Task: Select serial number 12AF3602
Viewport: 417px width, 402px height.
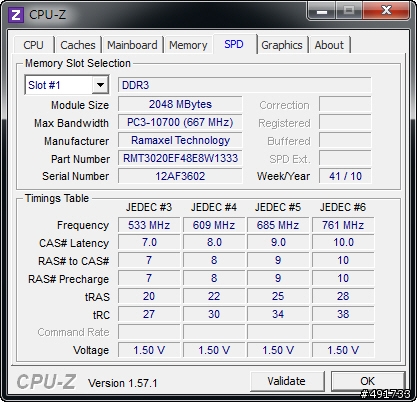Action: [180, 176]
